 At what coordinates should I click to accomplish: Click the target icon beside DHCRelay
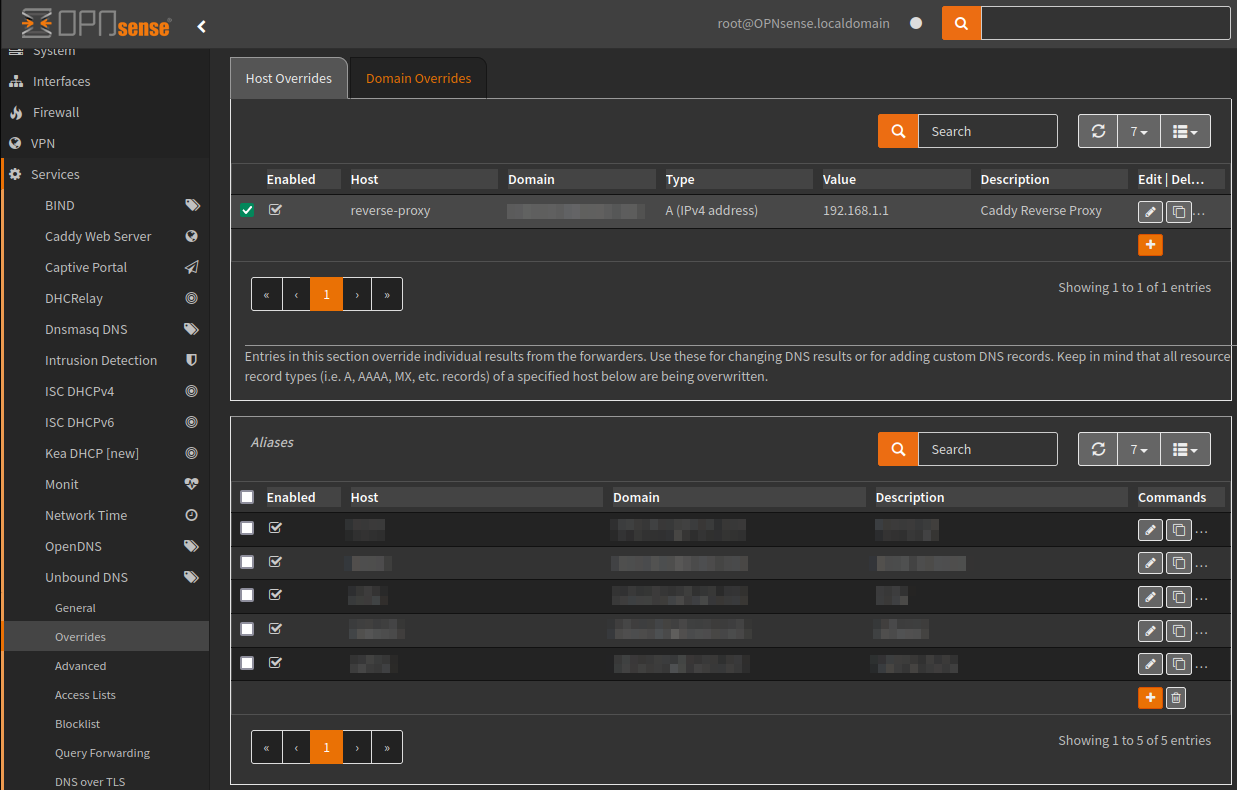coord(192,298)
